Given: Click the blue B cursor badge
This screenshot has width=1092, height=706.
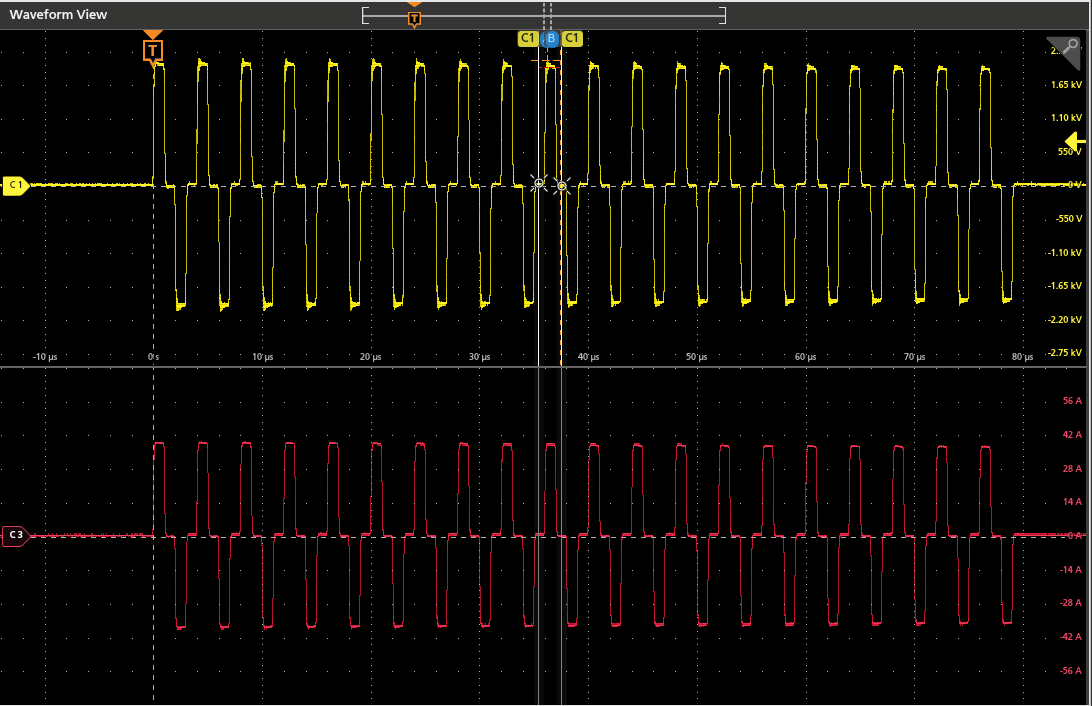Looking at the screenshot, I should [x=550, y=38].
